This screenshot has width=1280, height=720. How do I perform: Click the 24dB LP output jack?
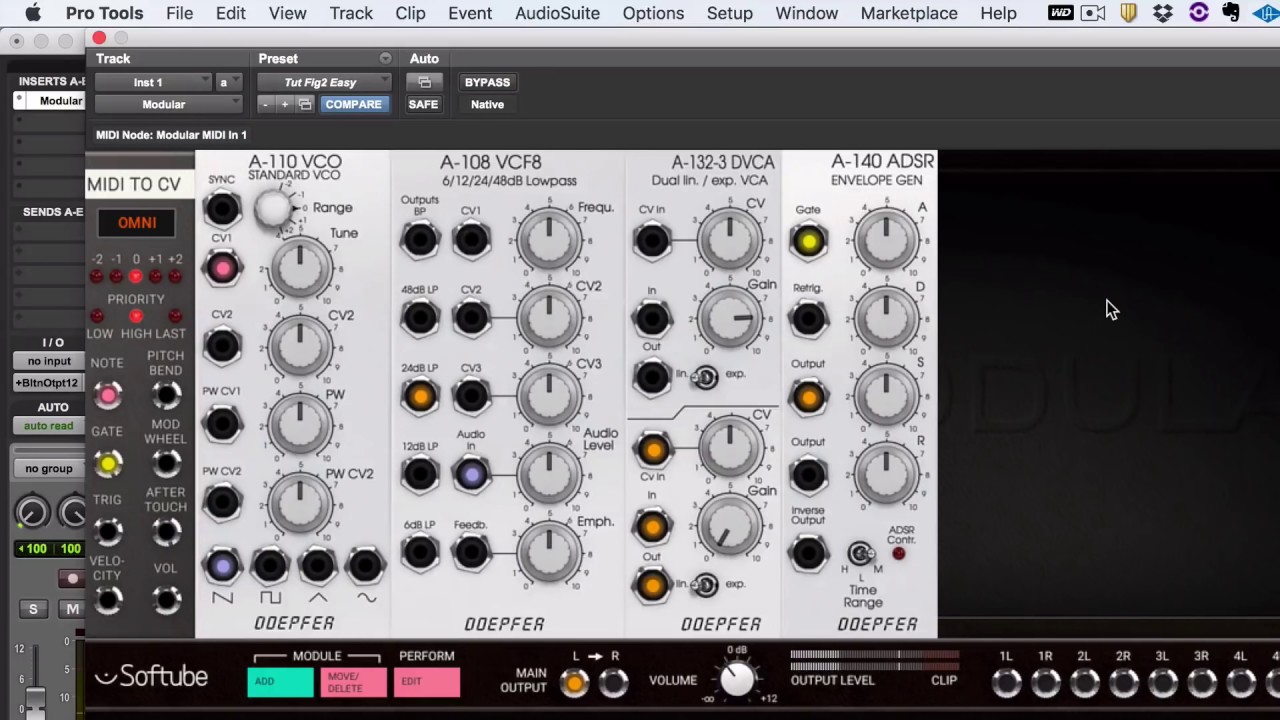coord(420,396)
